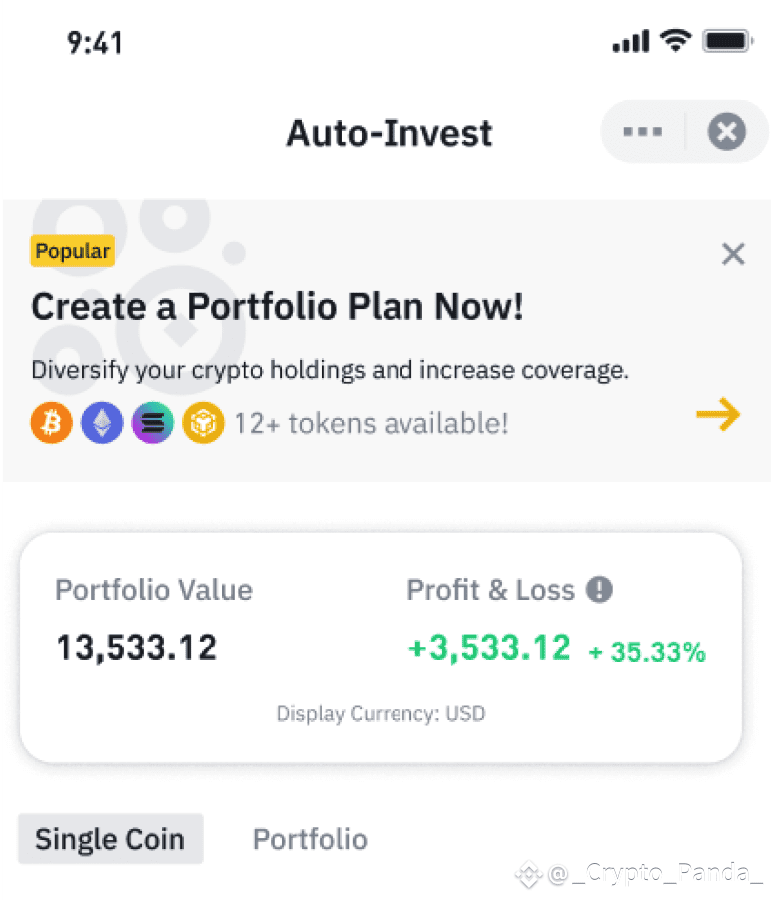Tap the BNB token icon
The width and height of the screenshot is (771, 900).
point(203,423)
